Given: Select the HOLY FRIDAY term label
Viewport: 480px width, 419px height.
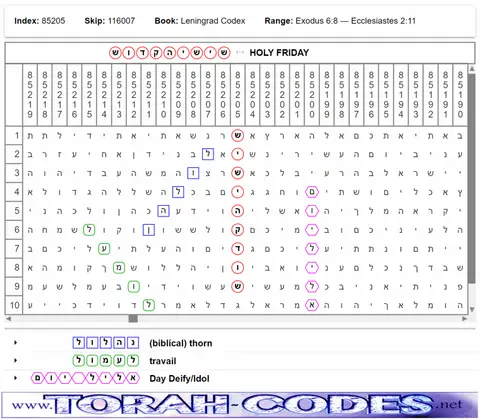Looking at the screenshot, I should click(x=279, y=53).
